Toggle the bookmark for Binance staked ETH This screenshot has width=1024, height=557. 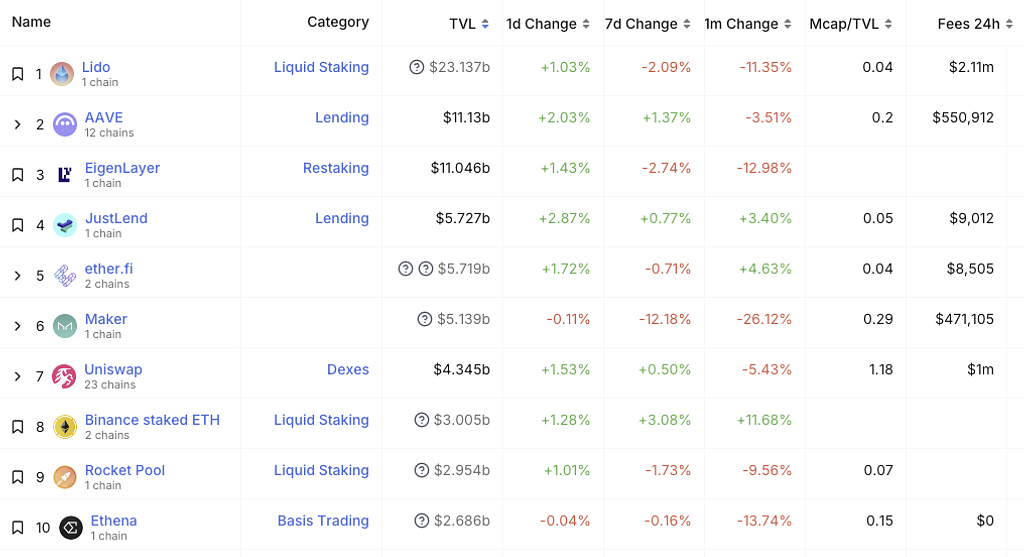(x=17, y=427)
